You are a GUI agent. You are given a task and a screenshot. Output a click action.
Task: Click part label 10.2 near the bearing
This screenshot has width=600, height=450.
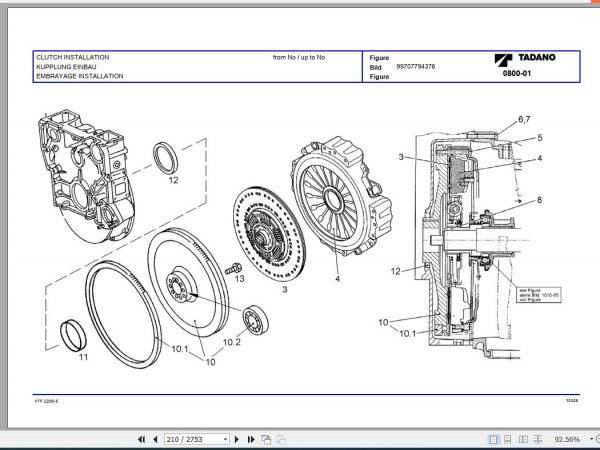coord(232,342)
